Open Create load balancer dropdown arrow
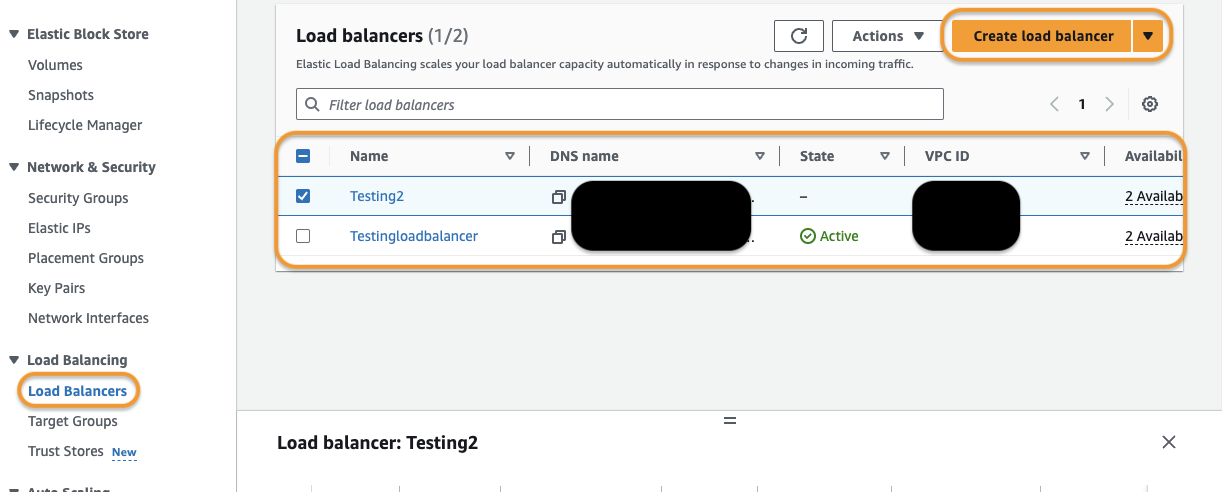This screenshot has height=492, width=1222. click(x=1148, y=36)
